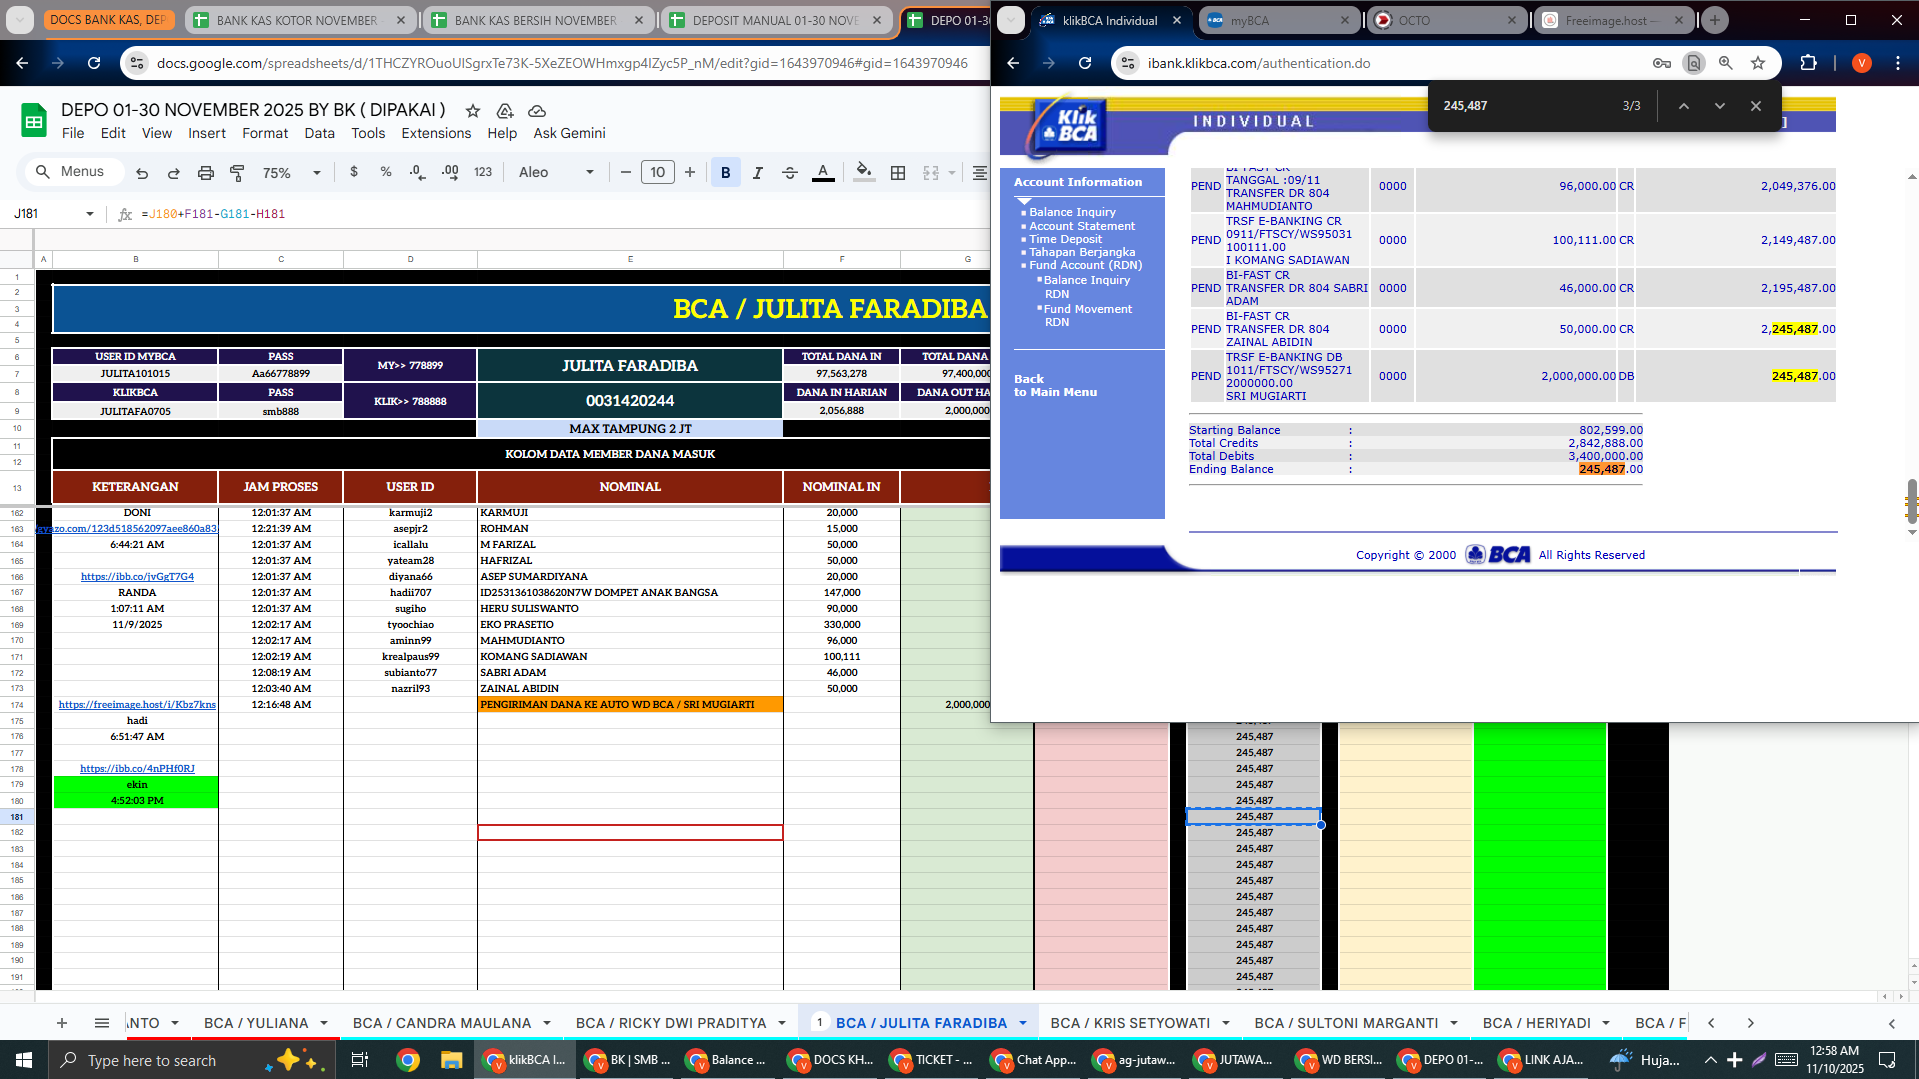
Task: Add a new sheet with the plus button
Action: (62, 1023)
